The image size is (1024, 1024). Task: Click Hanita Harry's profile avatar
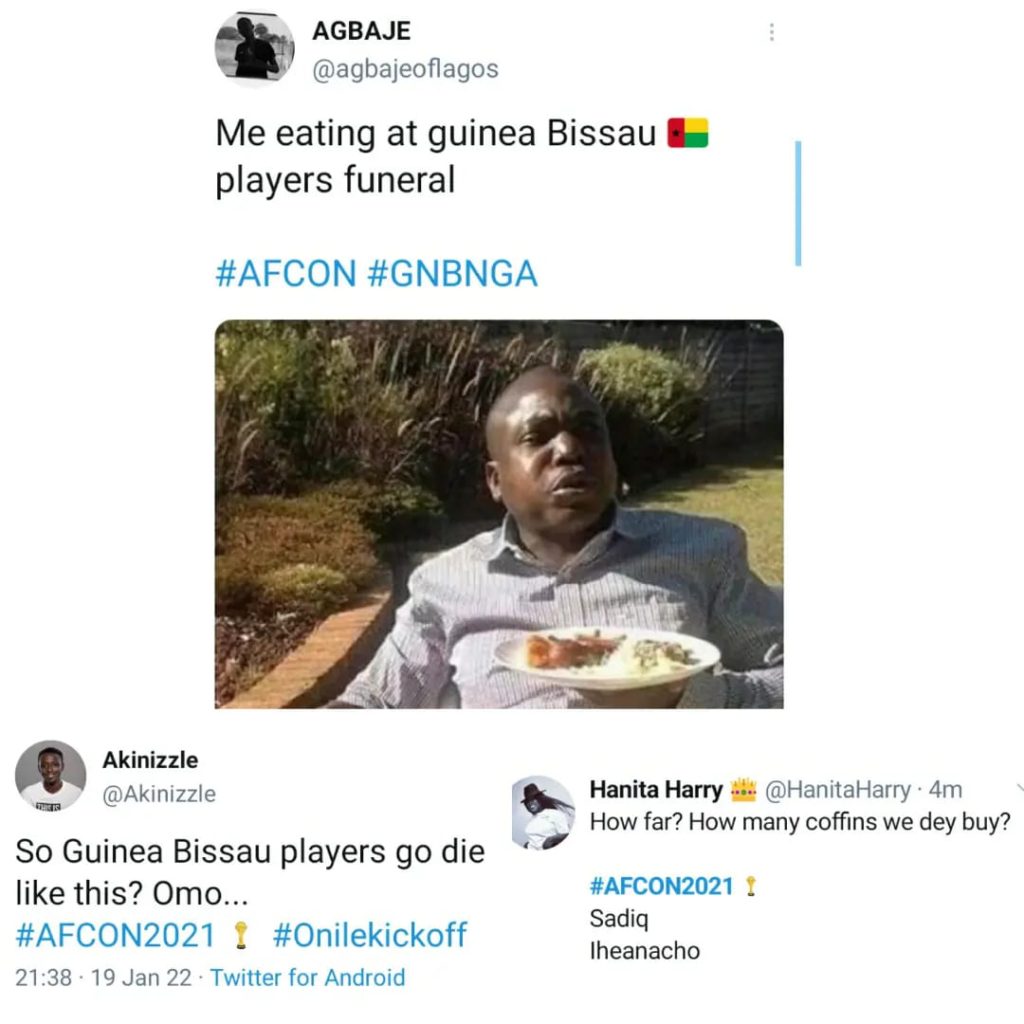[545, 812]
